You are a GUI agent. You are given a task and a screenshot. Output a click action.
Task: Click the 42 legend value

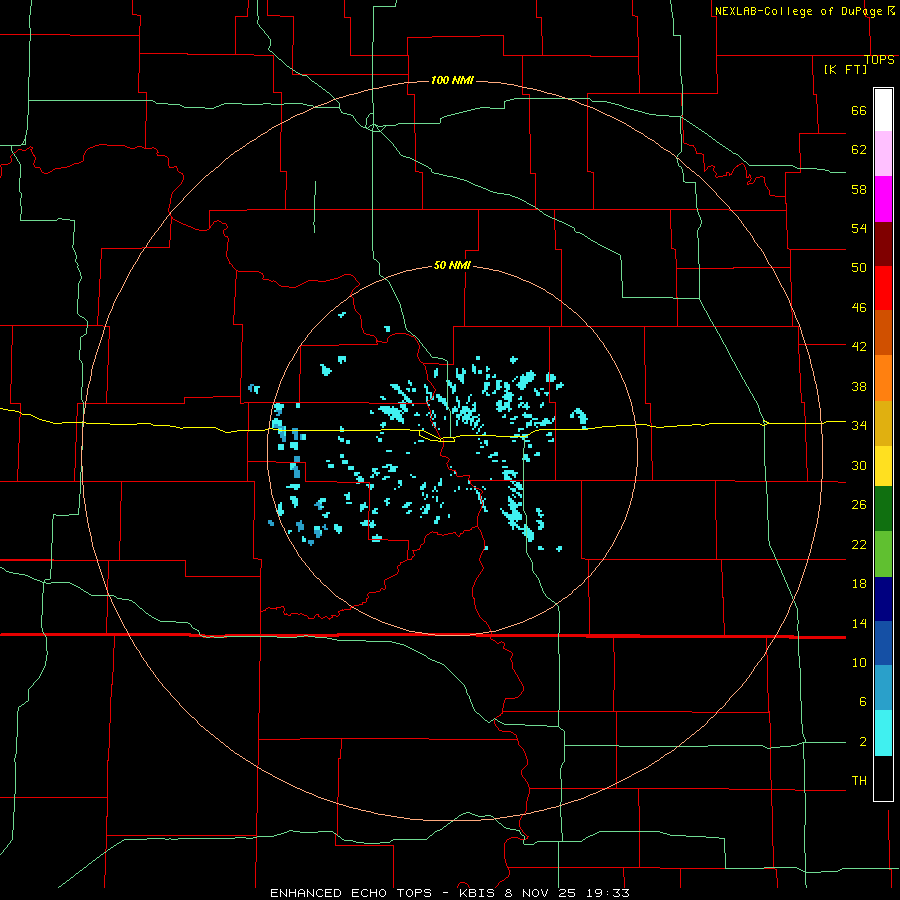coord(859,347)
